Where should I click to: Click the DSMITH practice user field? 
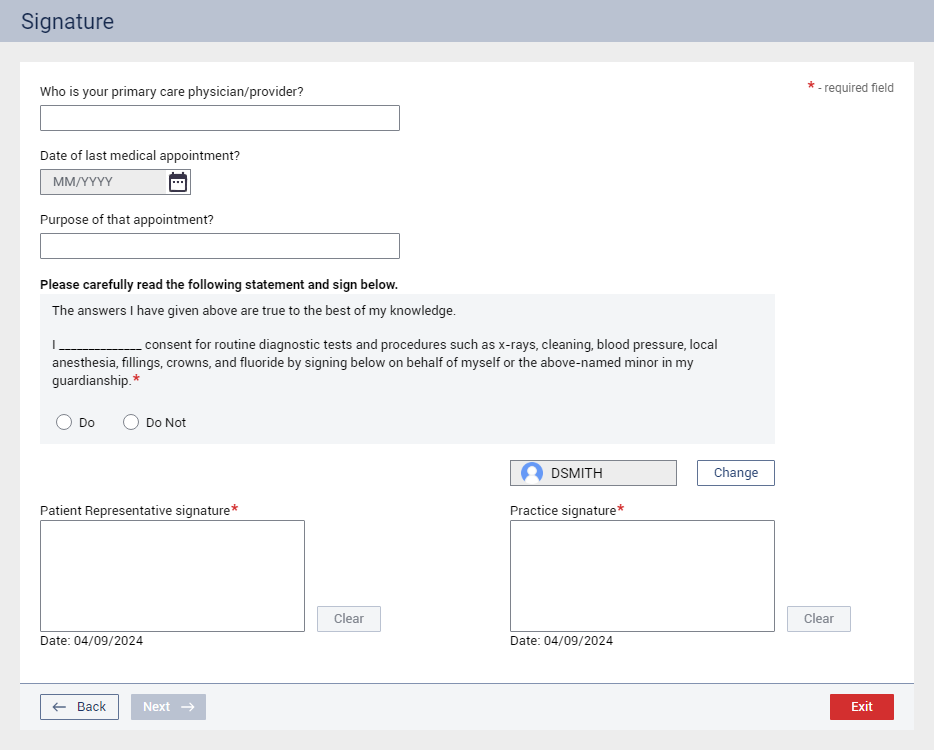605,473
